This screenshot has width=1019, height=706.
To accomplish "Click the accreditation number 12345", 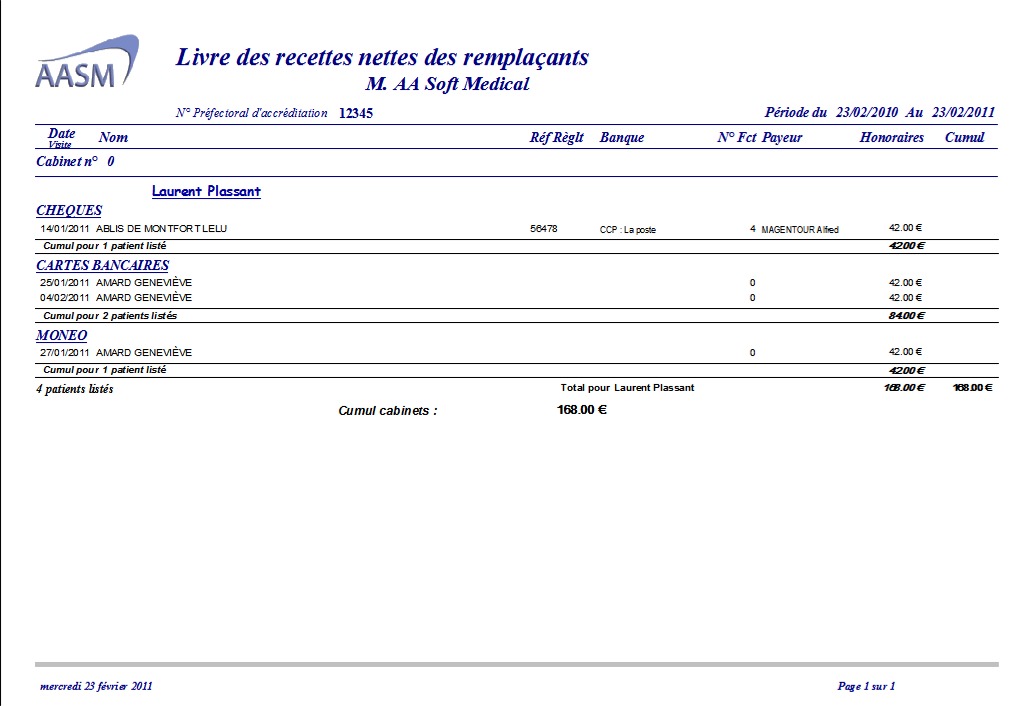I will (x=356, y=113).
